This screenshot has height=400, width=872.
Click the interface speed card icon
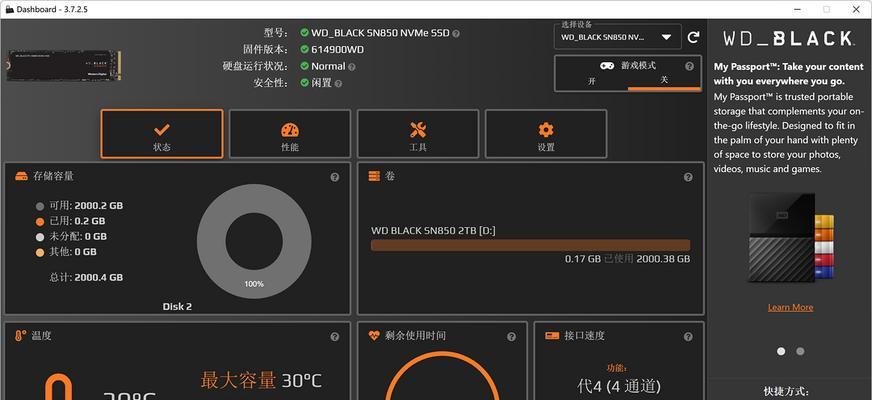(x=552, y=335)
